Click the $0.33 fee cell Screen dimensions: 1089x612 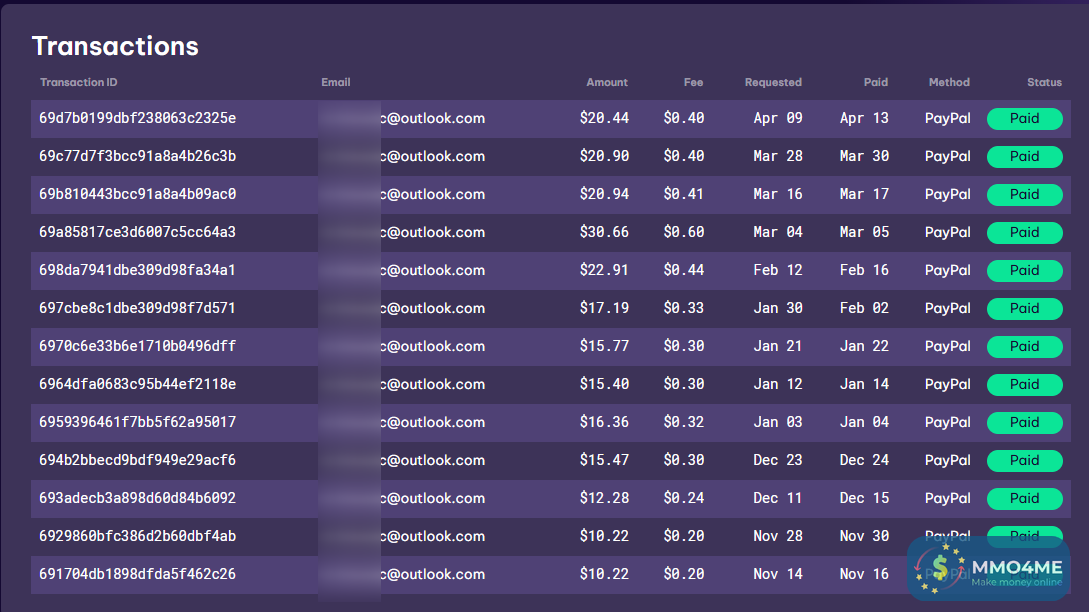pos(683,308)
